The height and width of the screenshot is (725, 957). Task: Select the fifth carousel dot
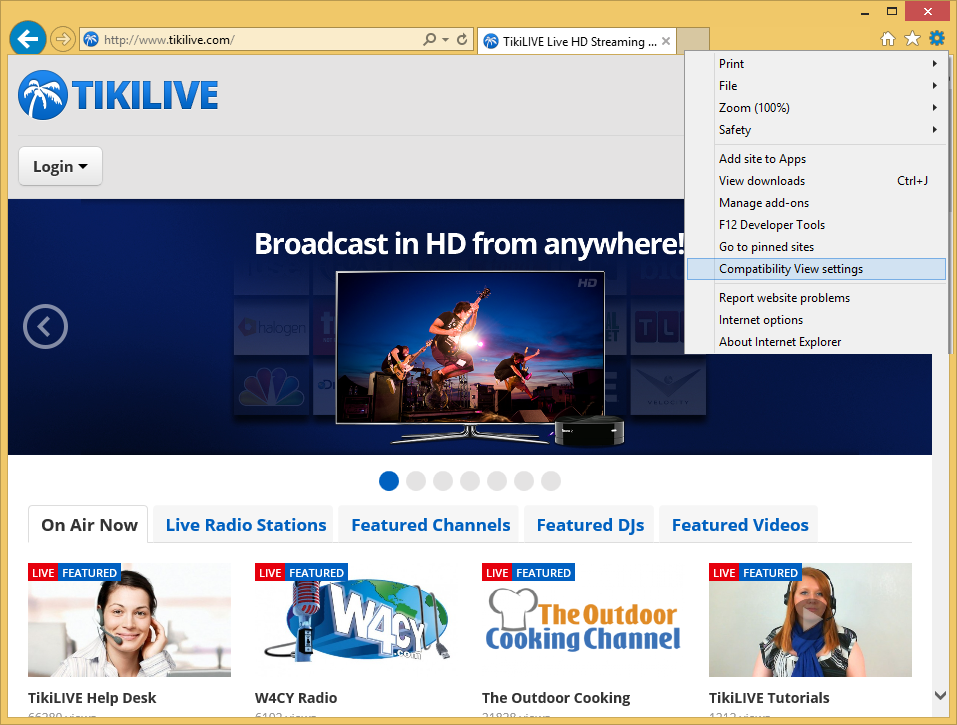point(497,481)
